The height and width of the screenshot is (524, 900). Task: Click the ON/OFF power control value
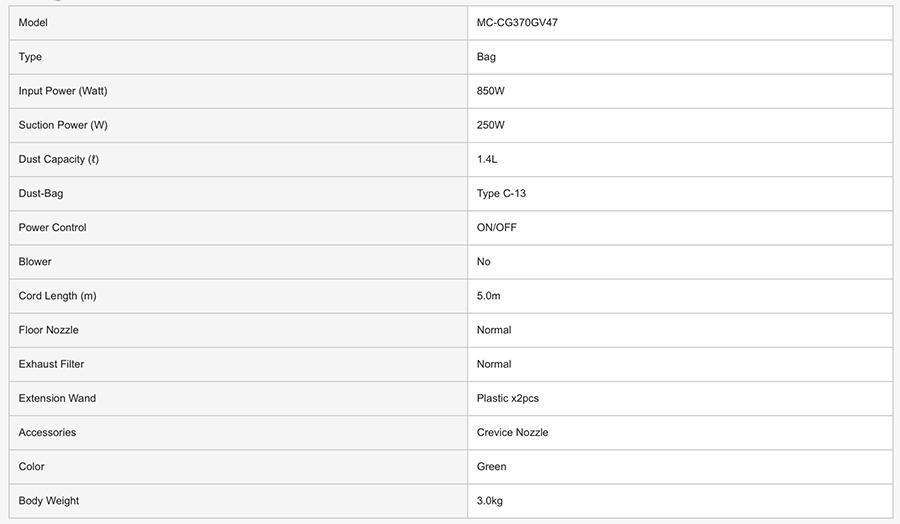click(497, 227)
